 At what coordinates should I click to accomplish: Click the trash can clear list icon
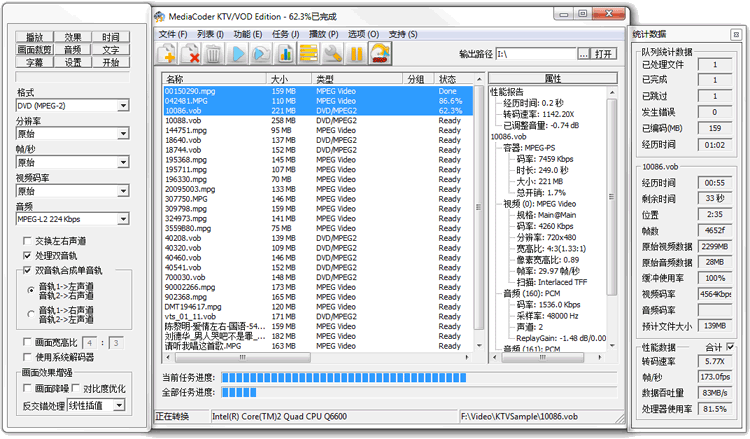pyautogui.click(x=213, y=54)
